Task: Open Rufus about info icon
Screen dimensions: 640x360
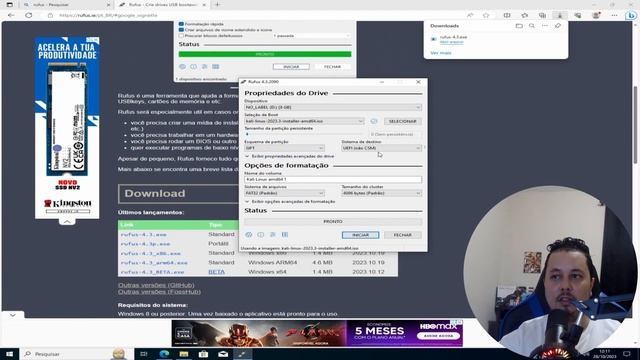Action: 261,235
